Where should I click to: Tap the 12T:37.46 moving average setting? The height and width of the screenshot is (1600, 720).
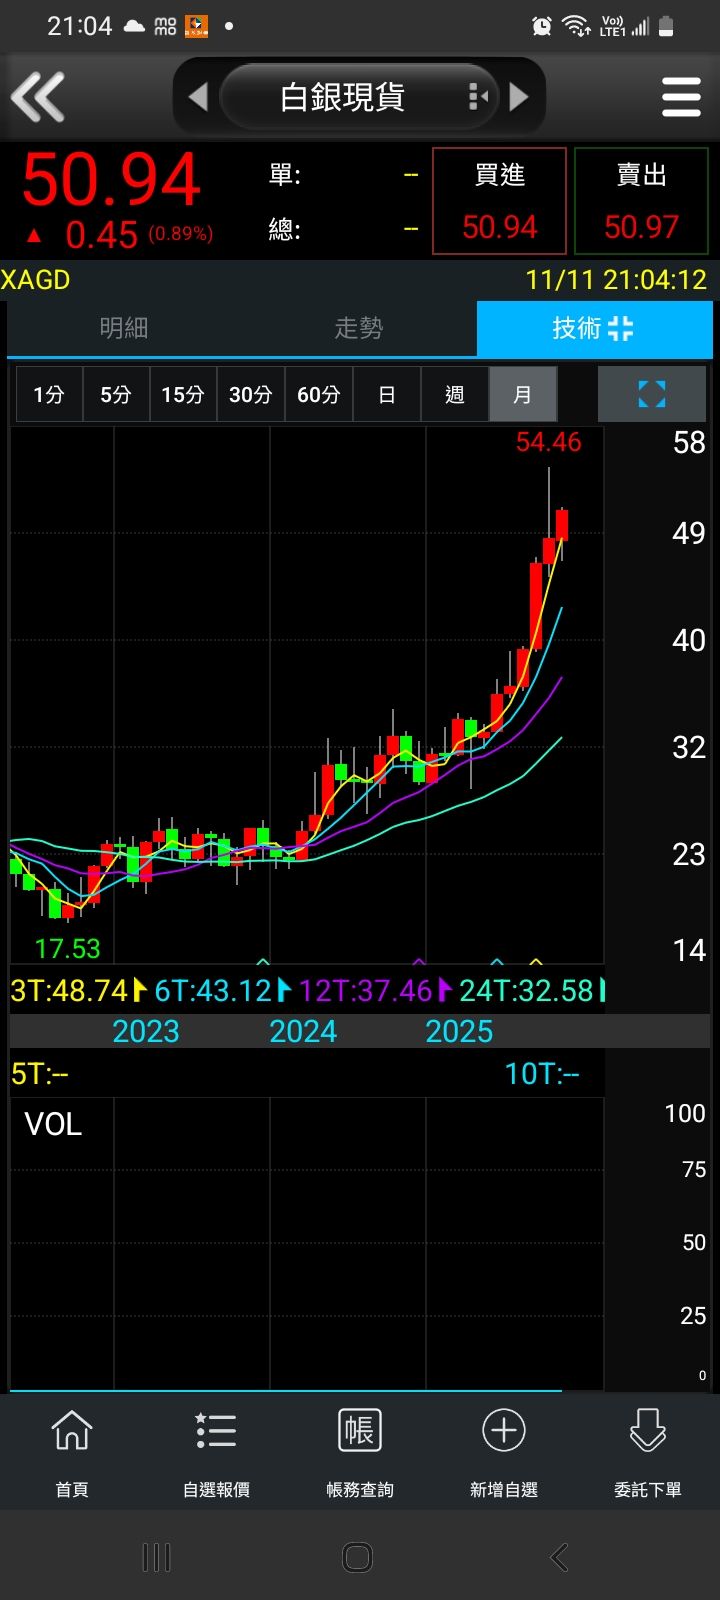point(375,990)
